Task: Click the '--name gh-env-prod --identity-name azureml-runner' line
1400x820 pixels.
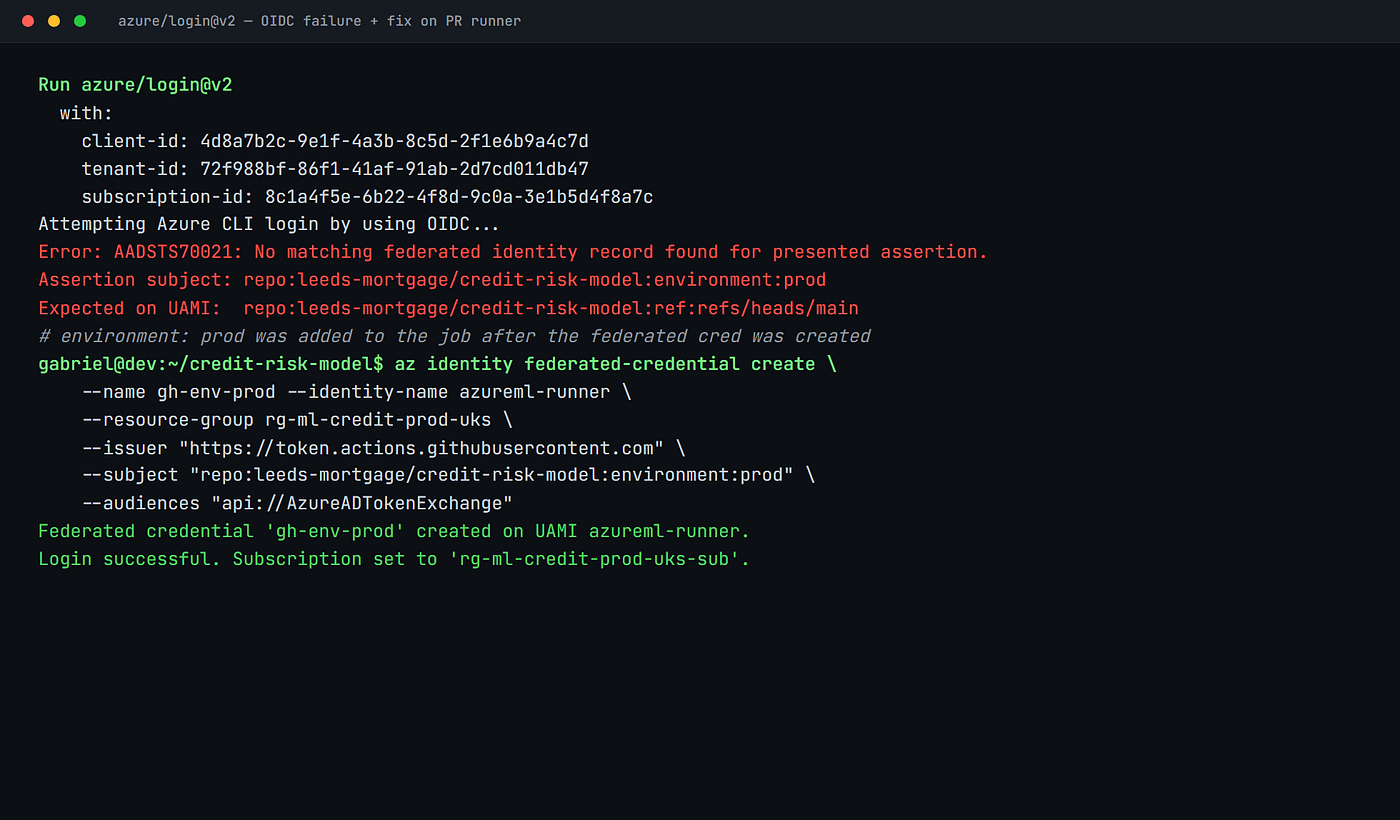Action: click(x=357, y=392)
